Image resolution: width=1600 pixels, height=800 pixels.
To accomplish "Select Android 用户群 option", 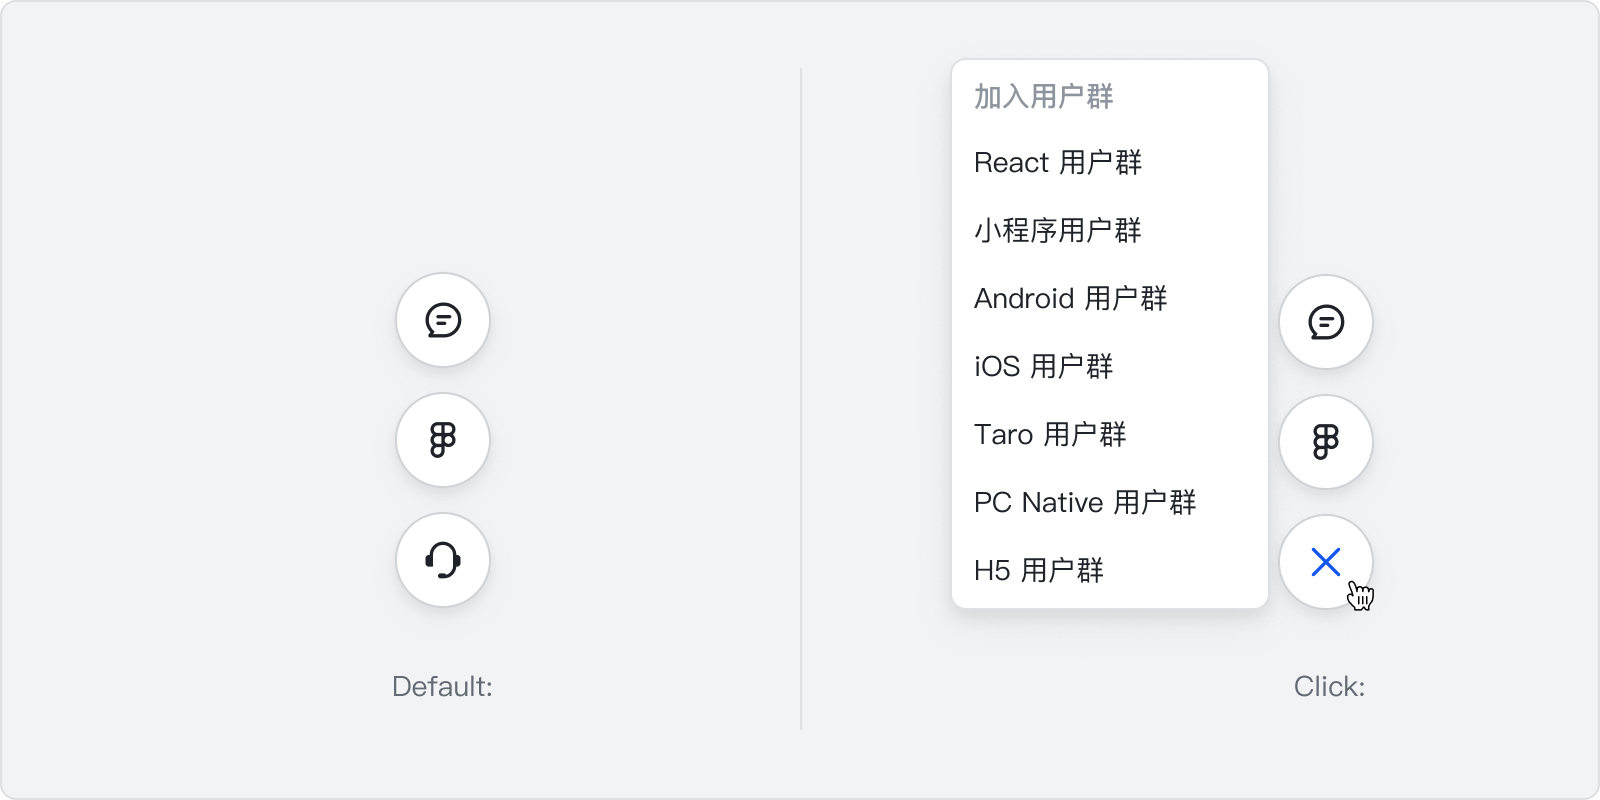I will (1110, 298).
